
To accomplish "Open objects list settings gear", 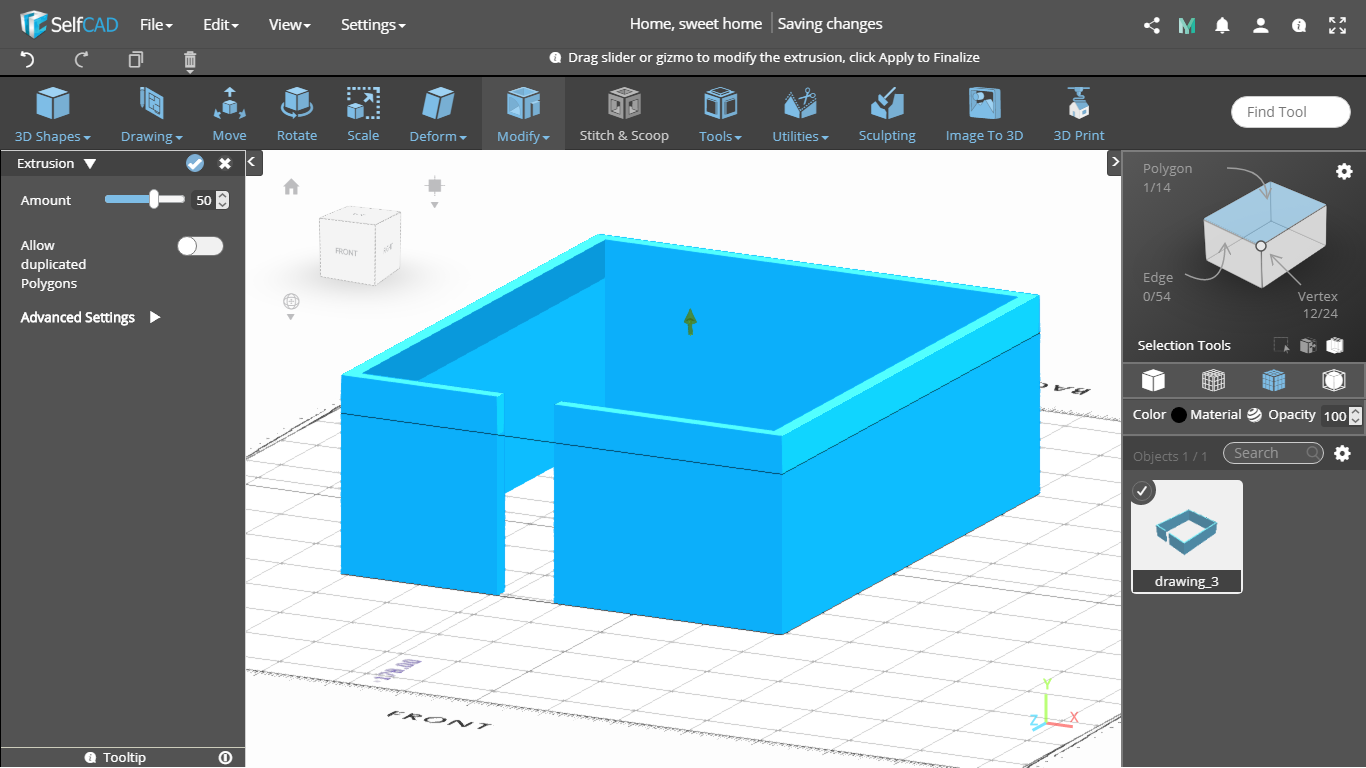I will tap(1342, 453).
